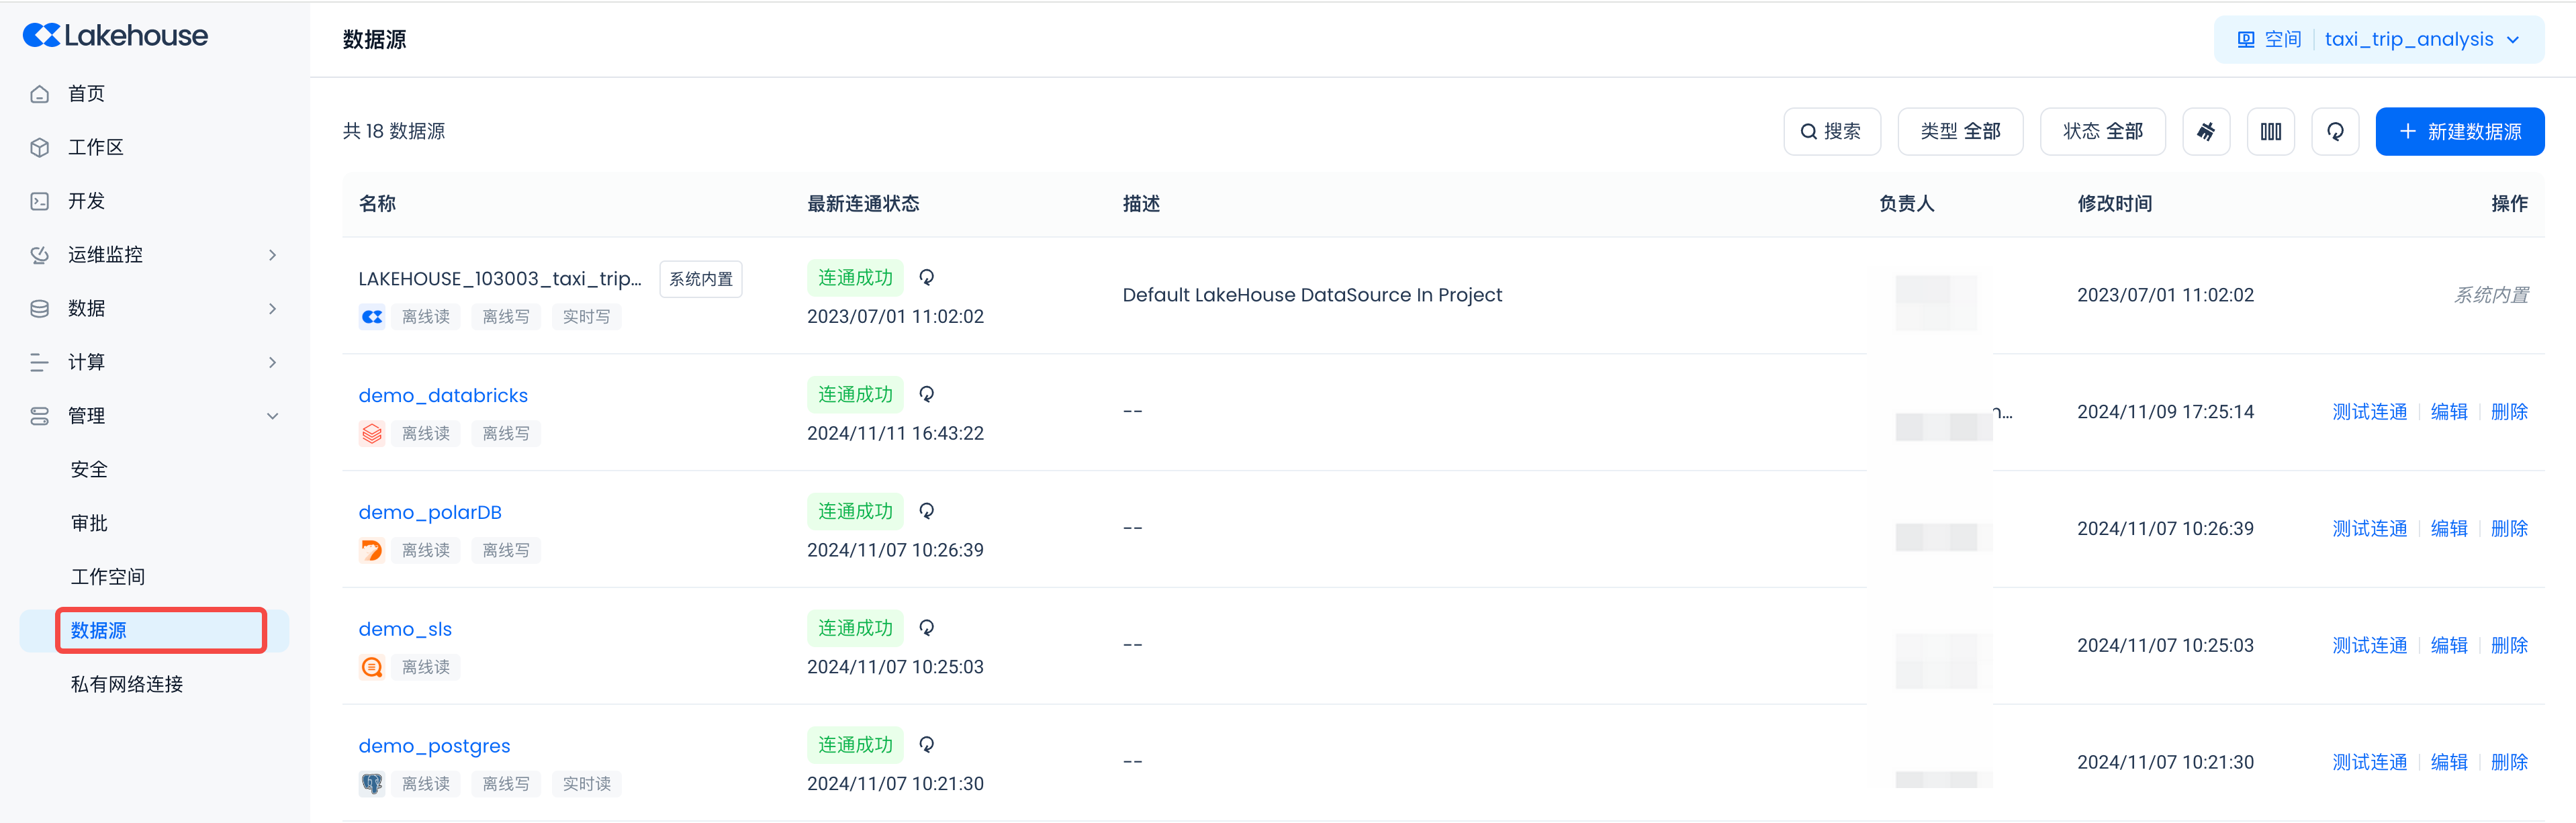Click the demo_postgres database type icon

pyautogui.click(x=372, y=784)
